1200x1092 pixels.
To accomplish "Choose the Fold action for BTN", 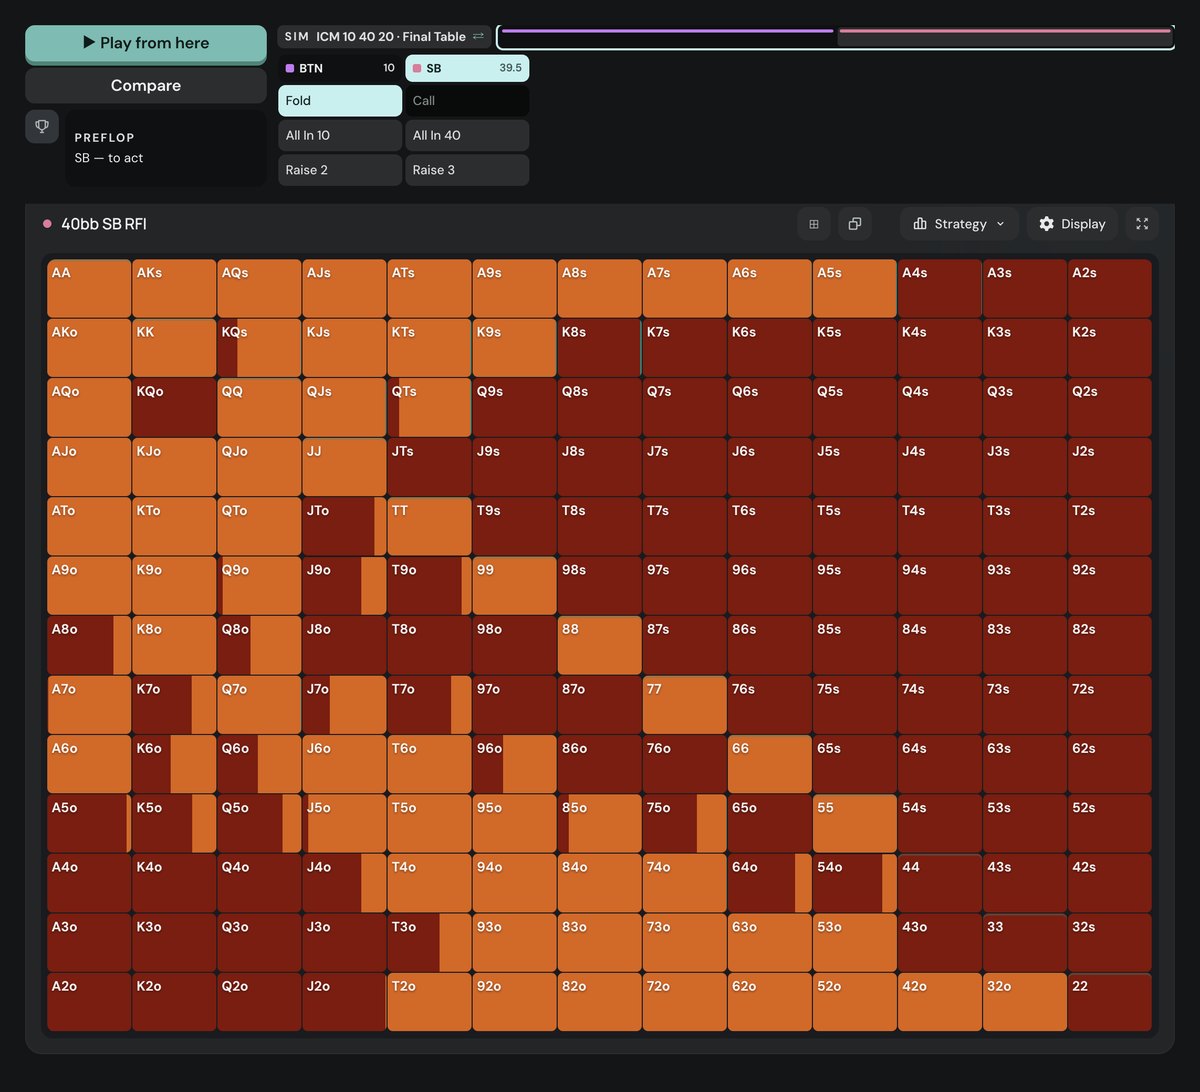I will coord(340,101).
